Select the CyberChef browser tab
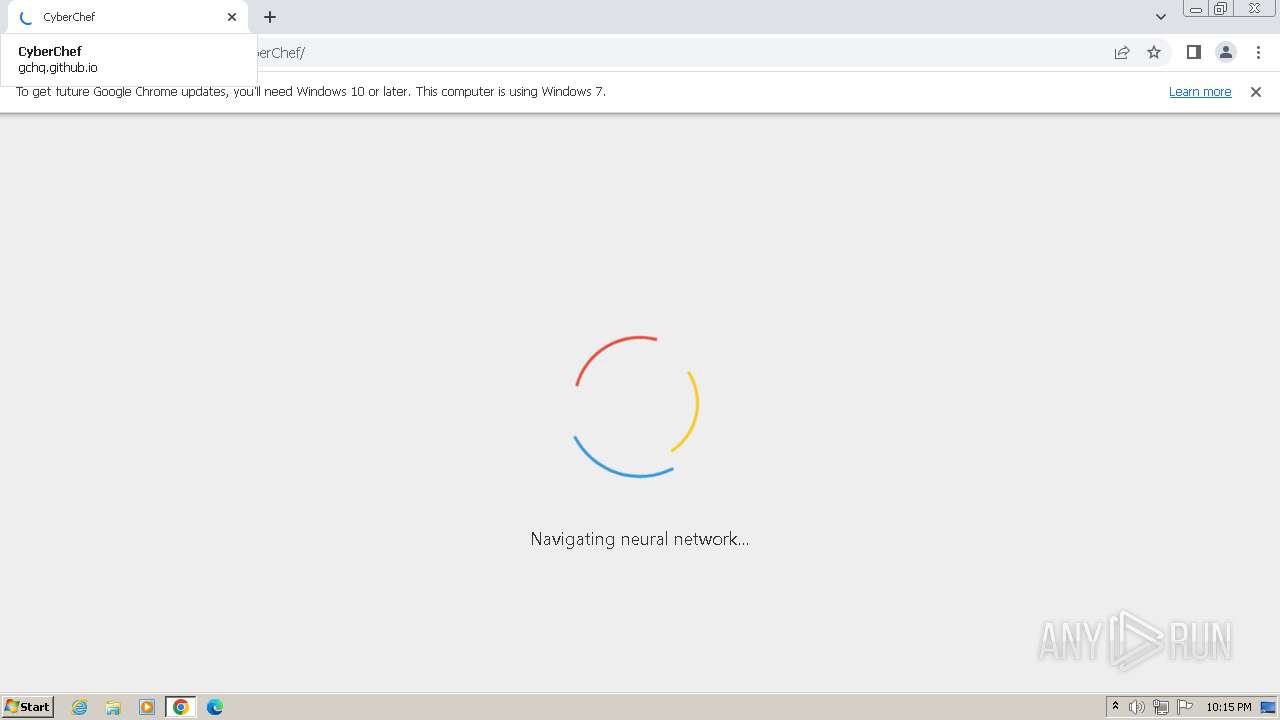Image resolution: width=1280 pixels, height=720 pixels. (x=126, y=17)
